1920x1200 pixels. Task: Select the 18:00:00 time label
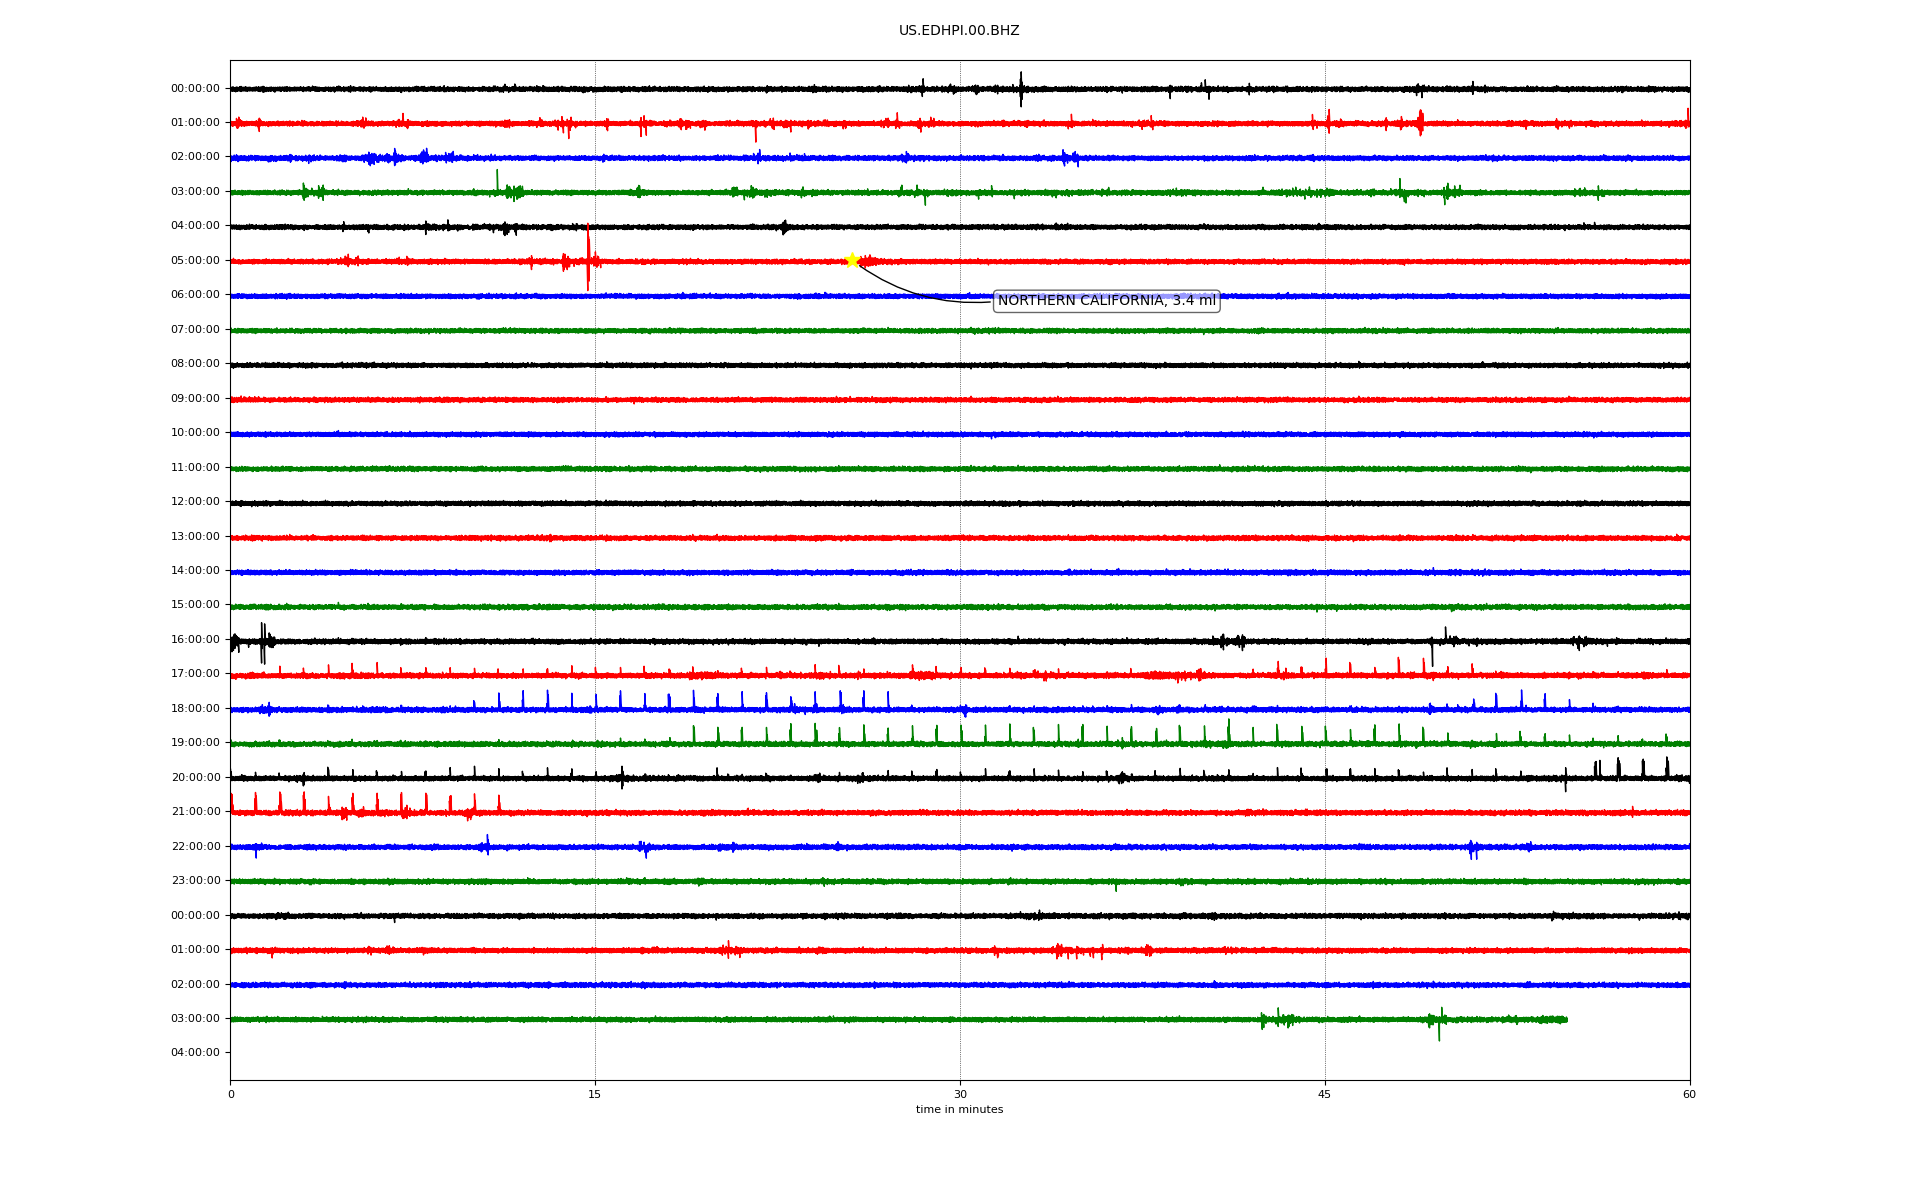tap(195, 709)
